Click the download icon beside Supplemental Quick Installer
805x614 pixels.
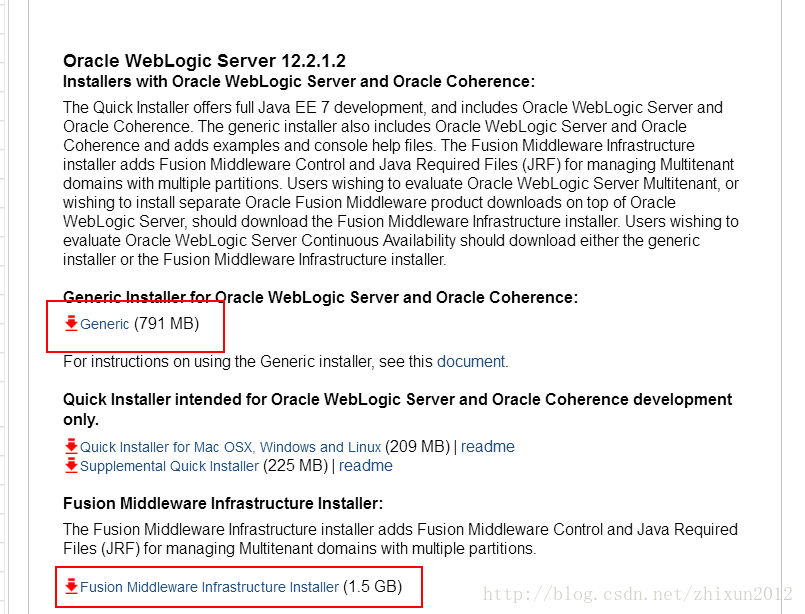click(x=71, y=465)
